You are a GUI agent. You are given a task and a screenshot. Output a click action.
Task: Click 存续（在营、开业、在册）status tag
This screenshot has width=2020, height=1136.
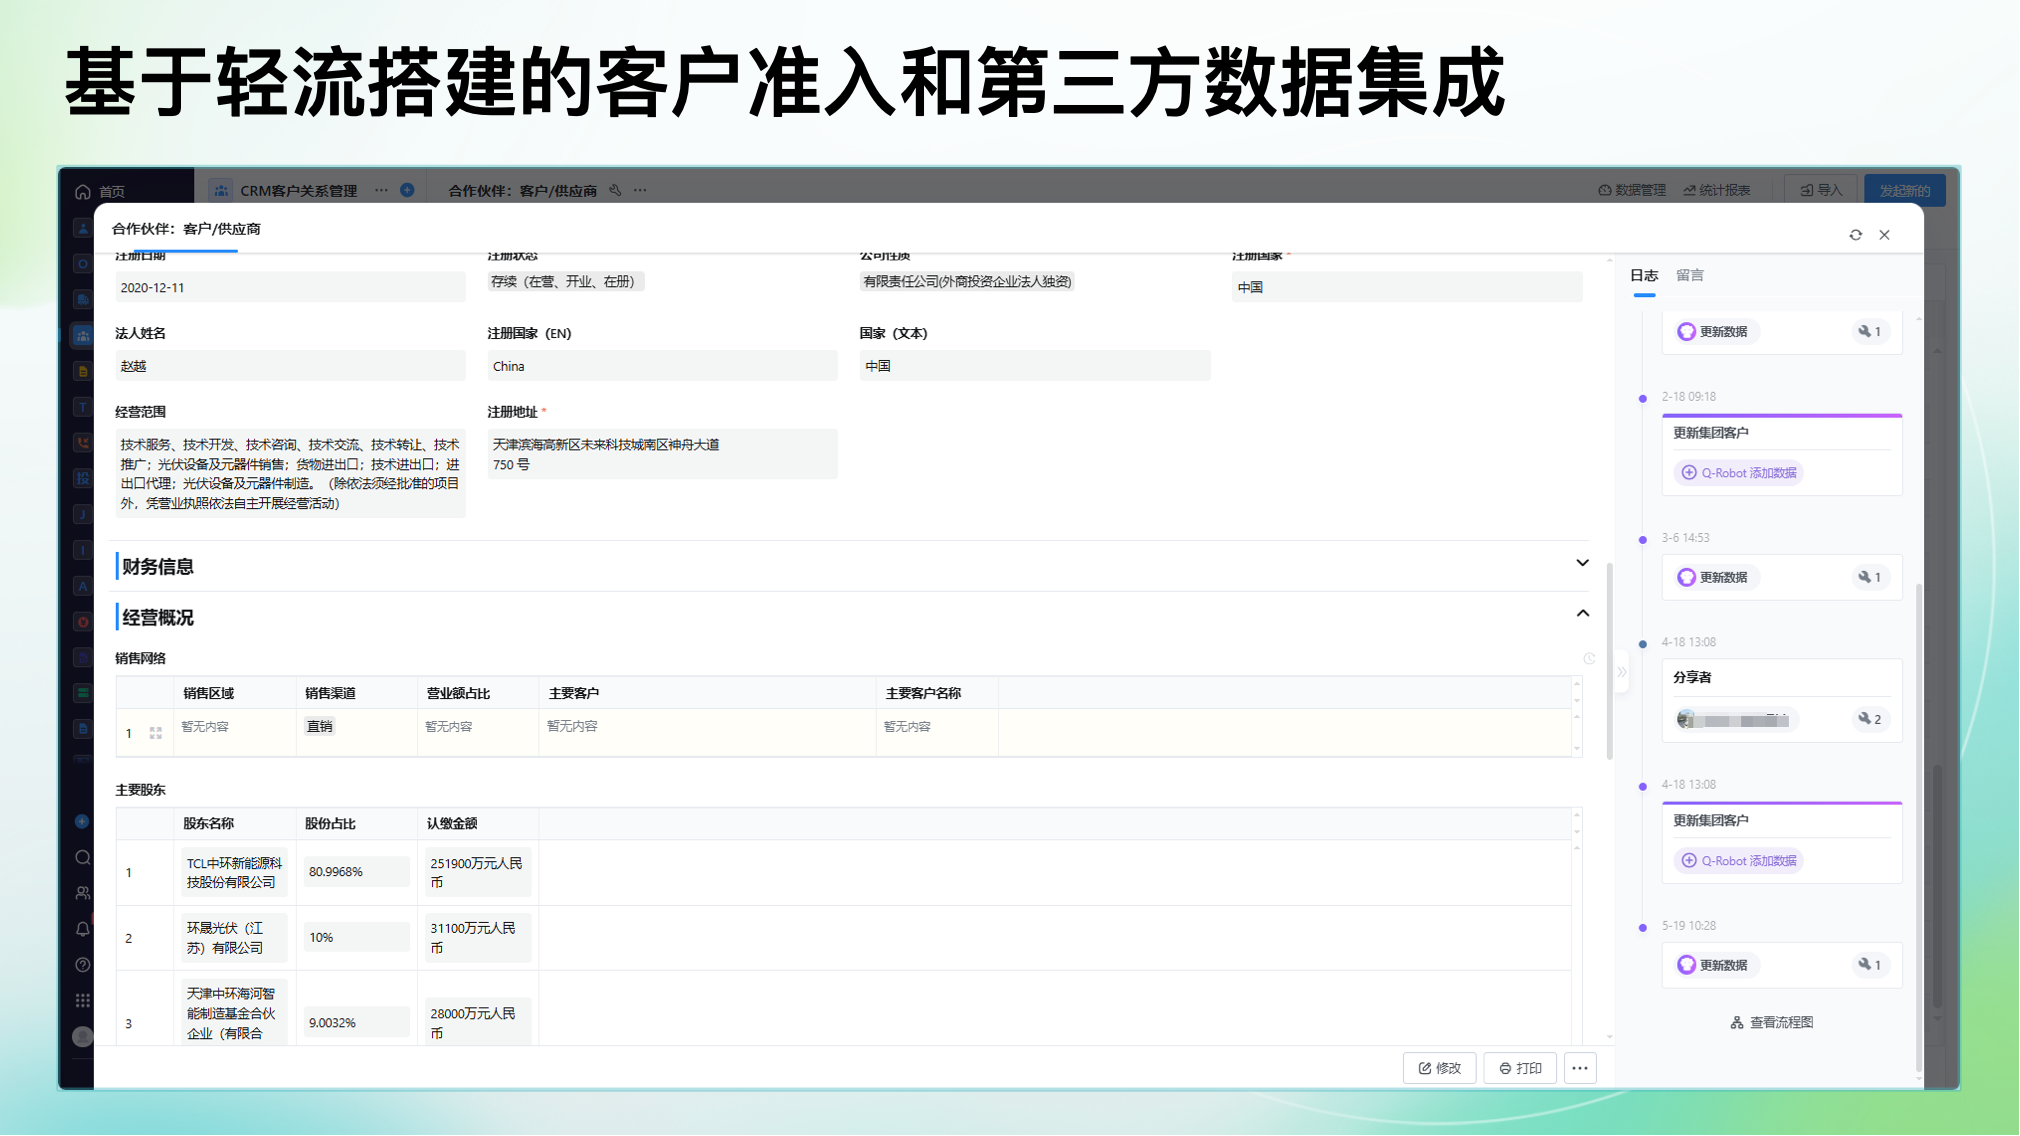pyautogui.click(x=565, y=282)
